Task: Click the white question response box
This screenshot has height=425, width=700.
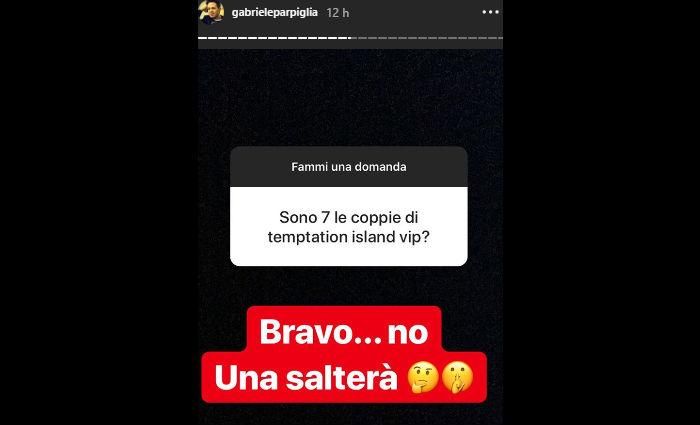Action: pyautogui.click(x=349, y=226)
